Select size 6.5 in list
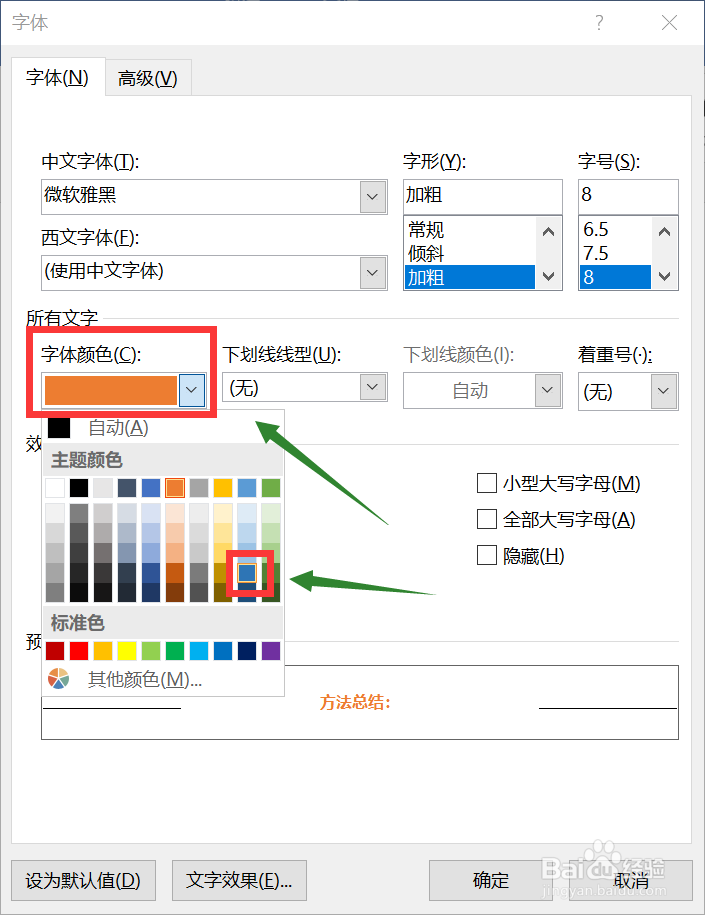The width and height of the screenshot is (705, 915). (x=615, y=229)
